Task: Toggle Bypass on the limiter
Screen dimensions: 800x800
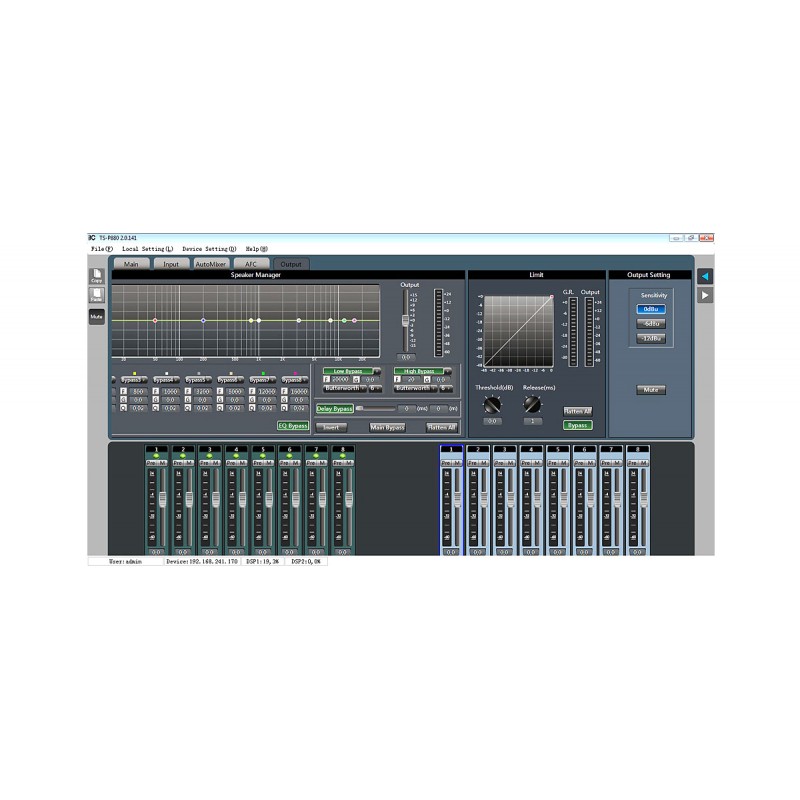Action: pos(578,425)
